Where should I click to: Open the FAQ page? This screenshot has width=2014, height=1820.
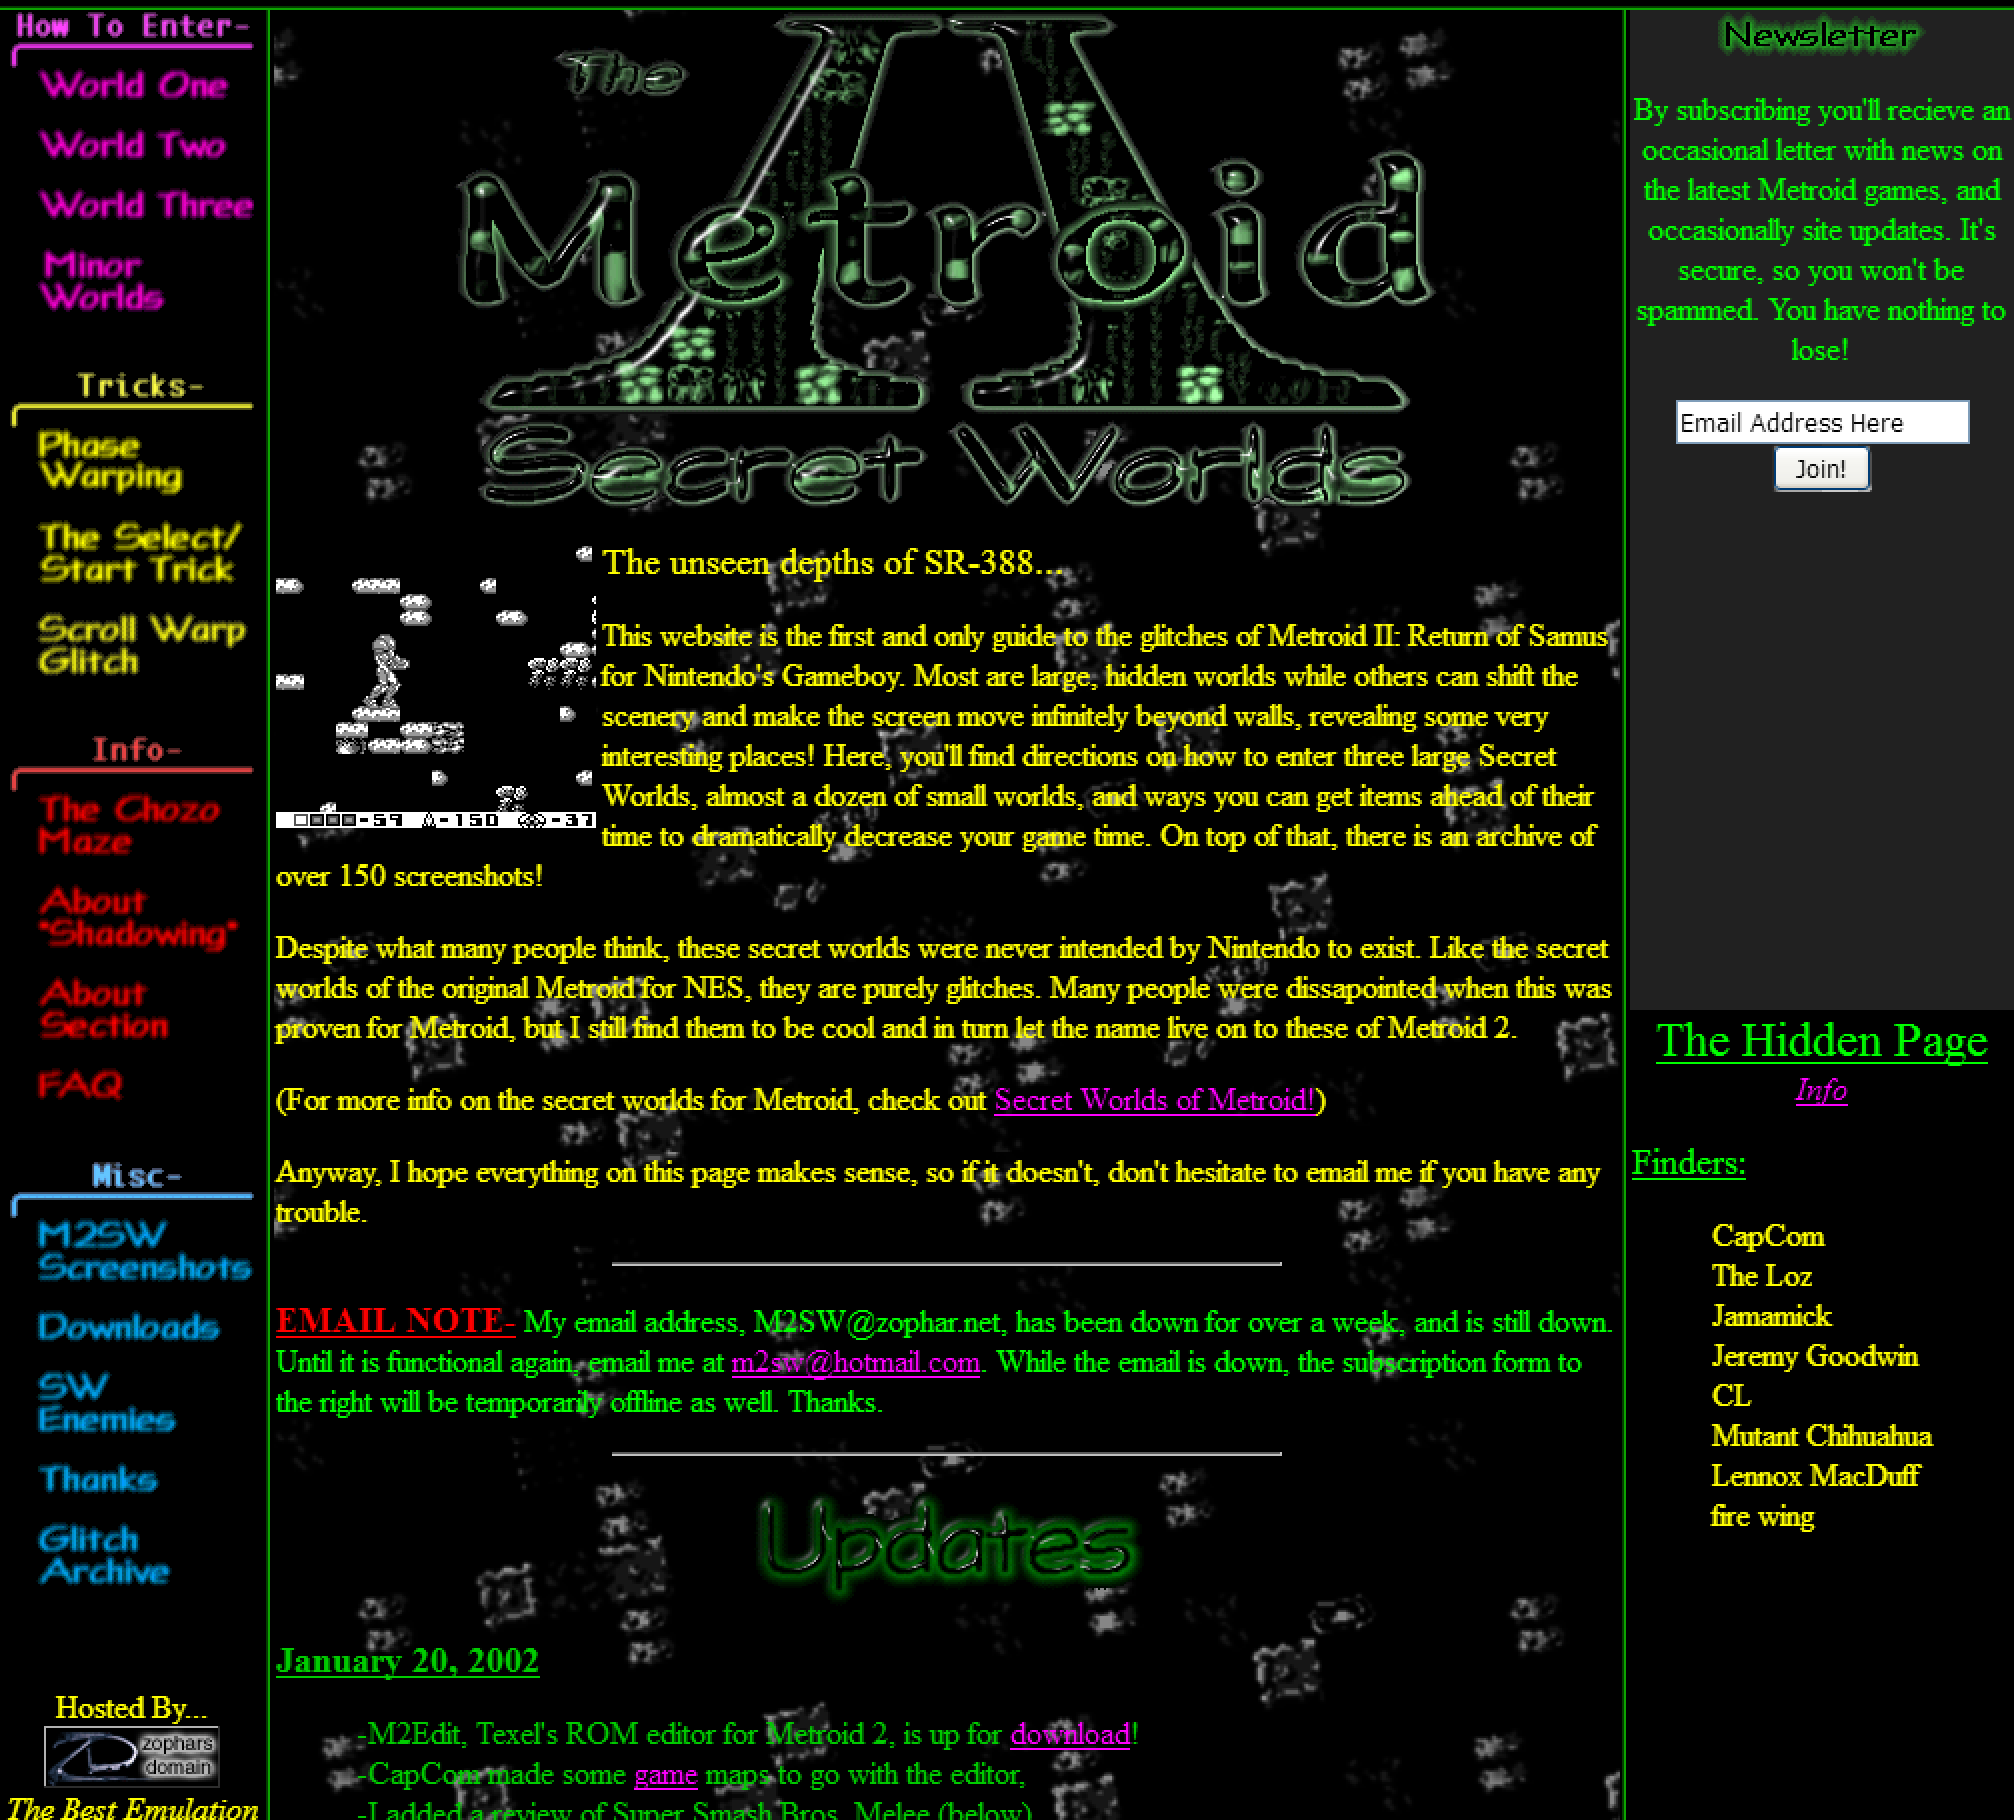point(80,1085)
